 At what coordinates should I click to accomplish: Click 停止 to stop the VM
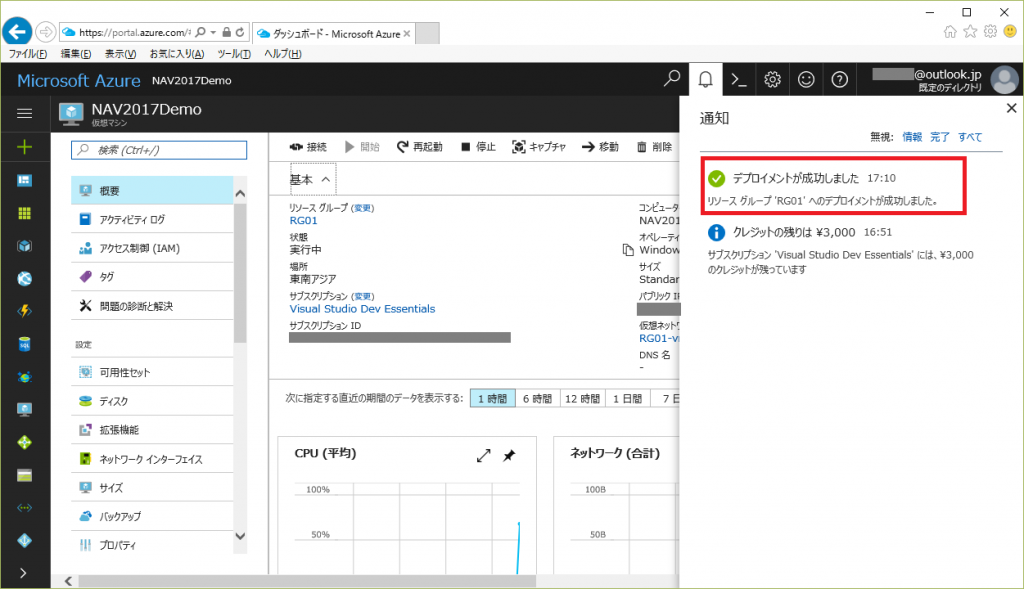[478, 147]
